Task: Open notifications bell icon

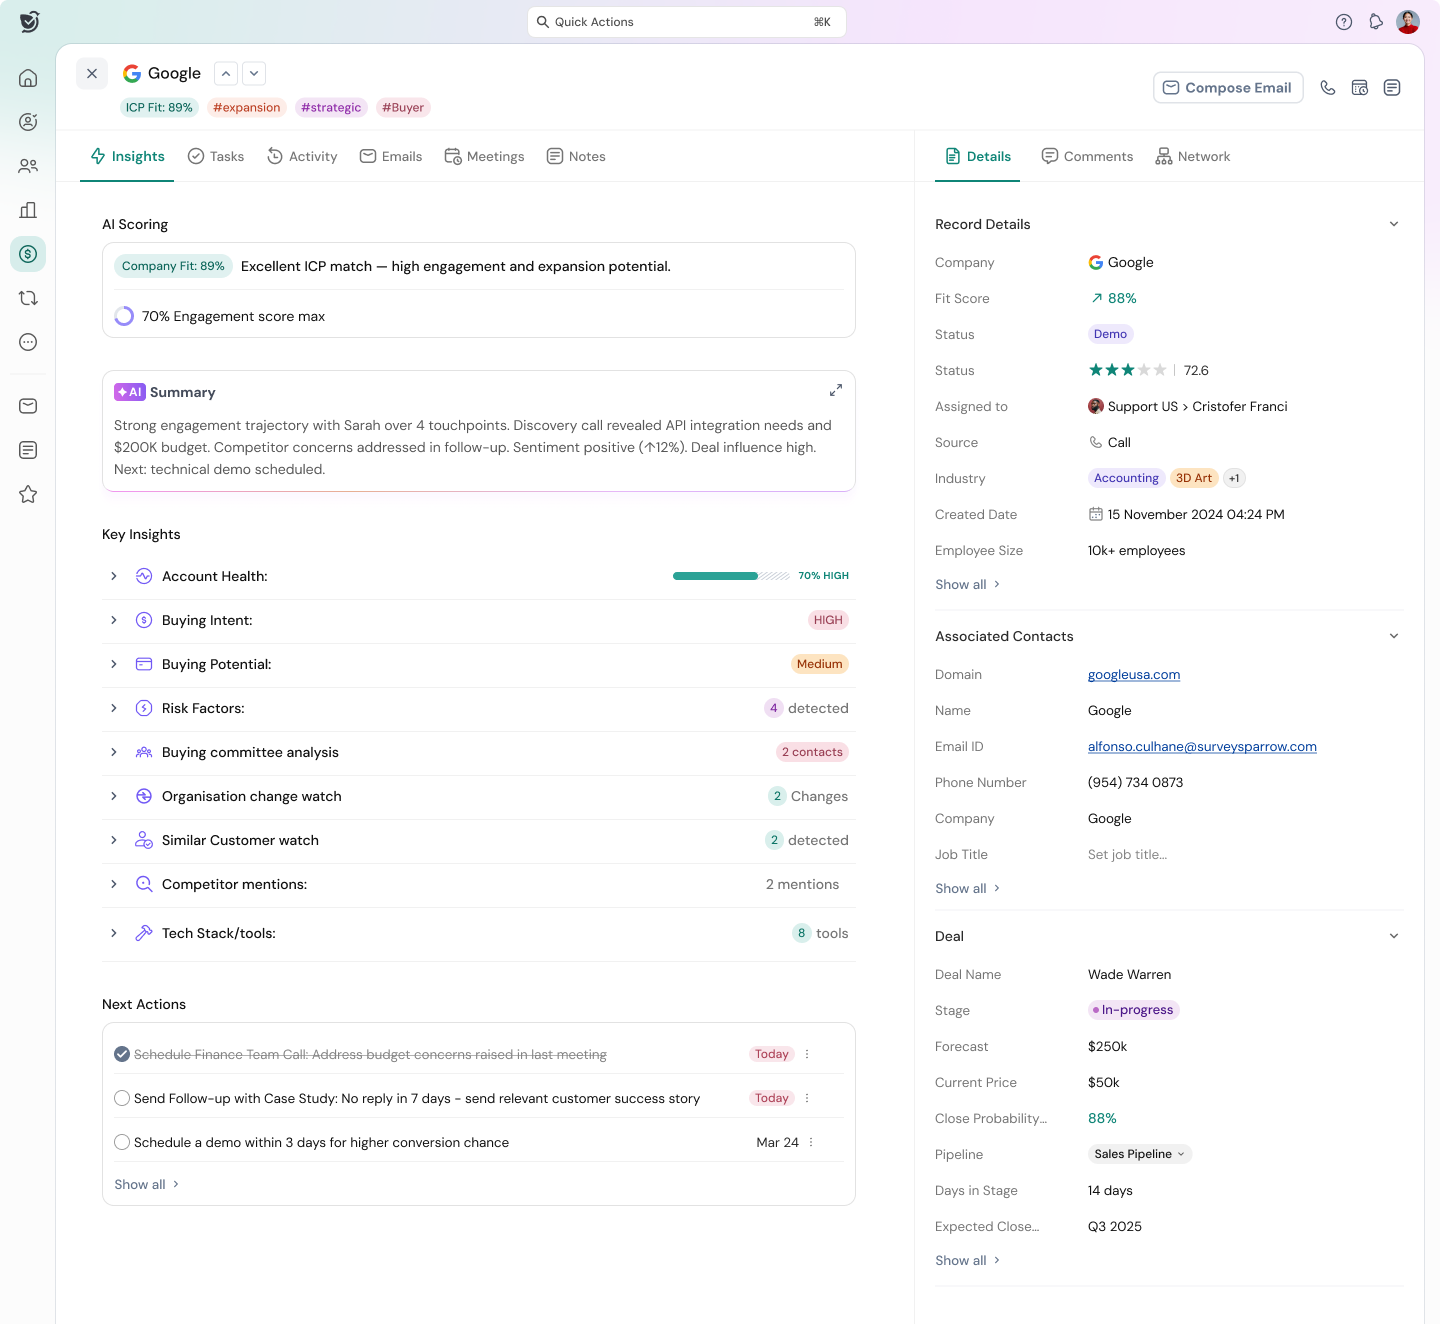Action: tap(1376, 22)
